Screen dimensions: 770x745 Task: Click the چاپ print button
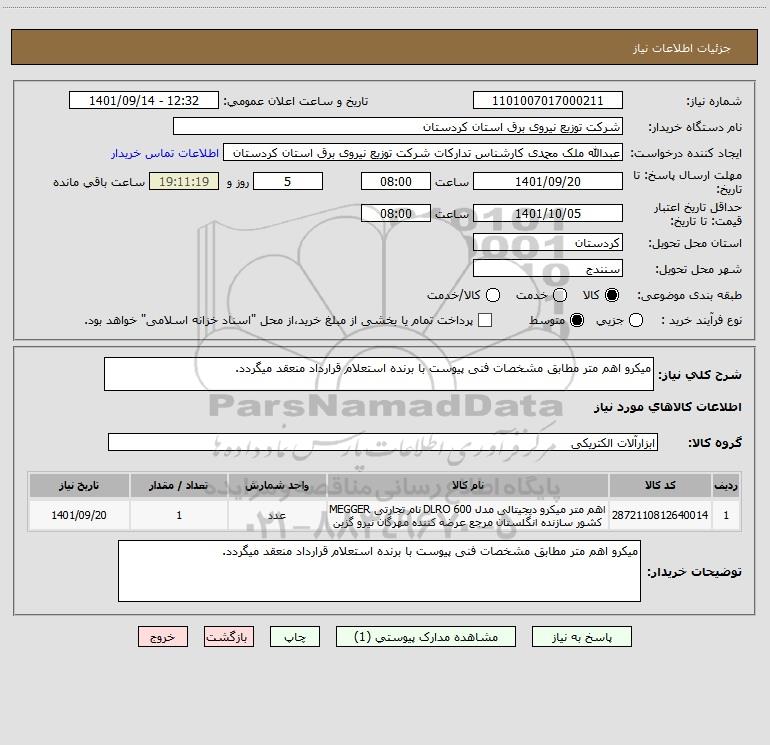(x=295, y=636)
